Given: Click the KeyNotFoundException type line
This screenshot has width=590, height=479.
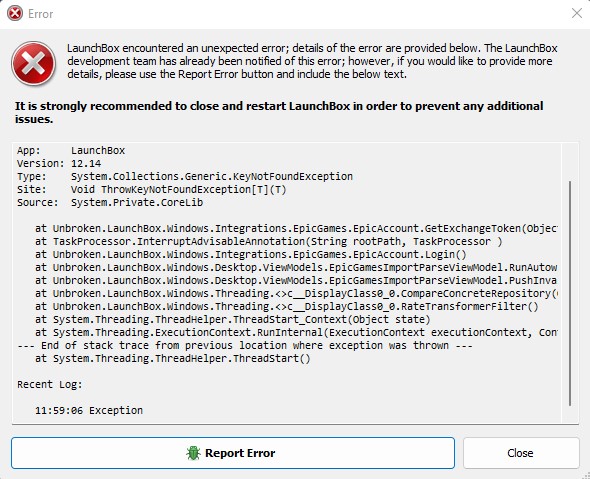Looking at the screenshot, I should point(185,176).
